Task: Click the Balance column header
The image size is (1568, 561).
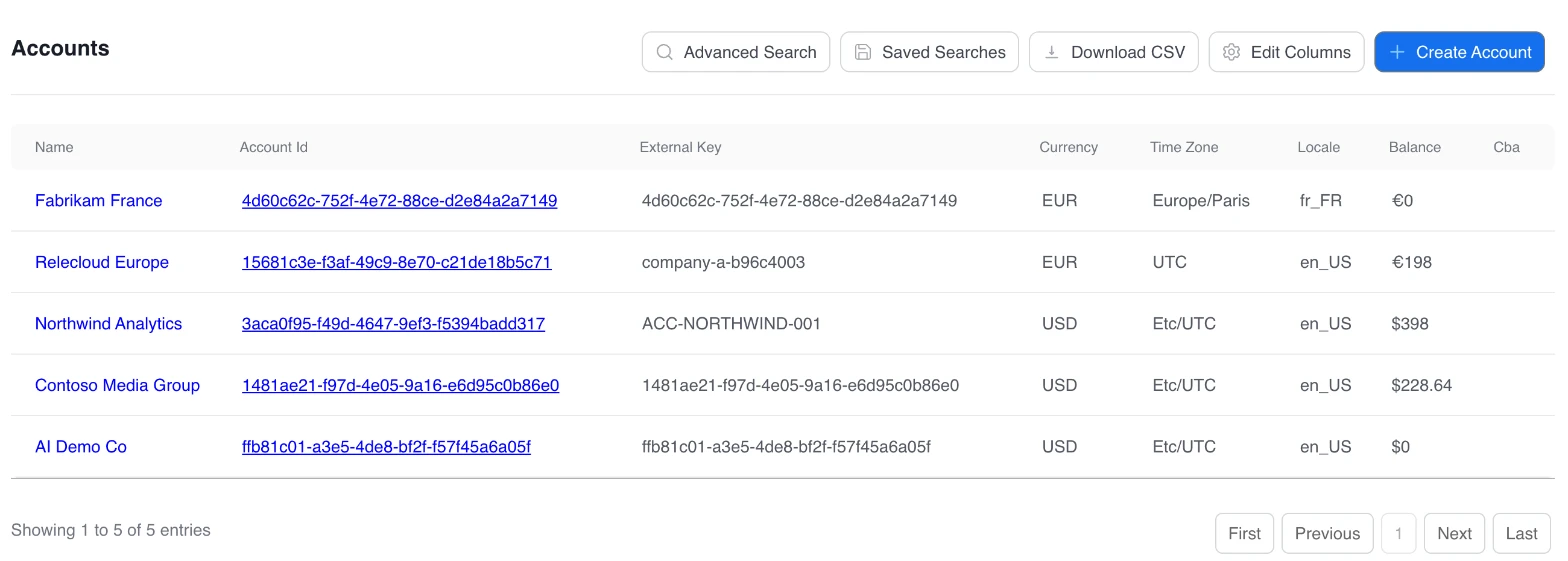Action: pyautogui.click(x=1414, y=147)
